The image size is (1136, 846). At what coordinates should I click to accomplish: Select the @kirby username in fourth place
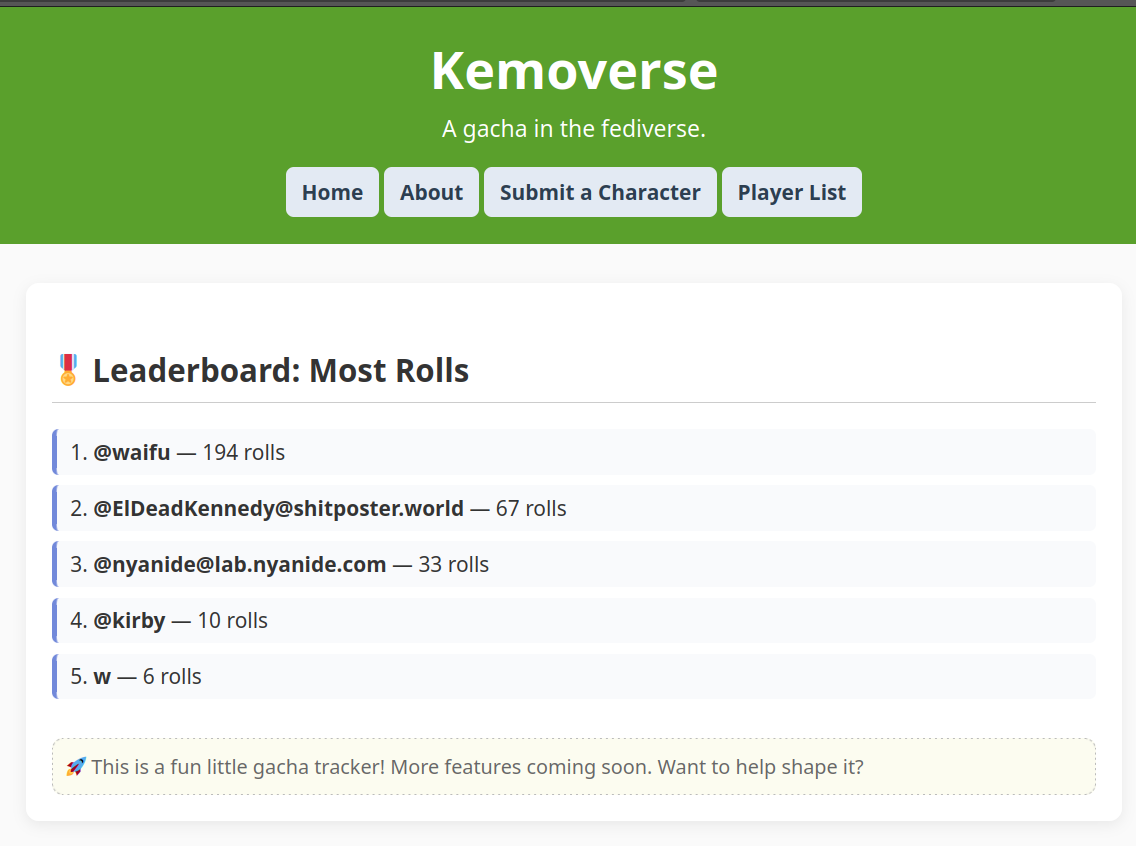(x=129, y=621)
